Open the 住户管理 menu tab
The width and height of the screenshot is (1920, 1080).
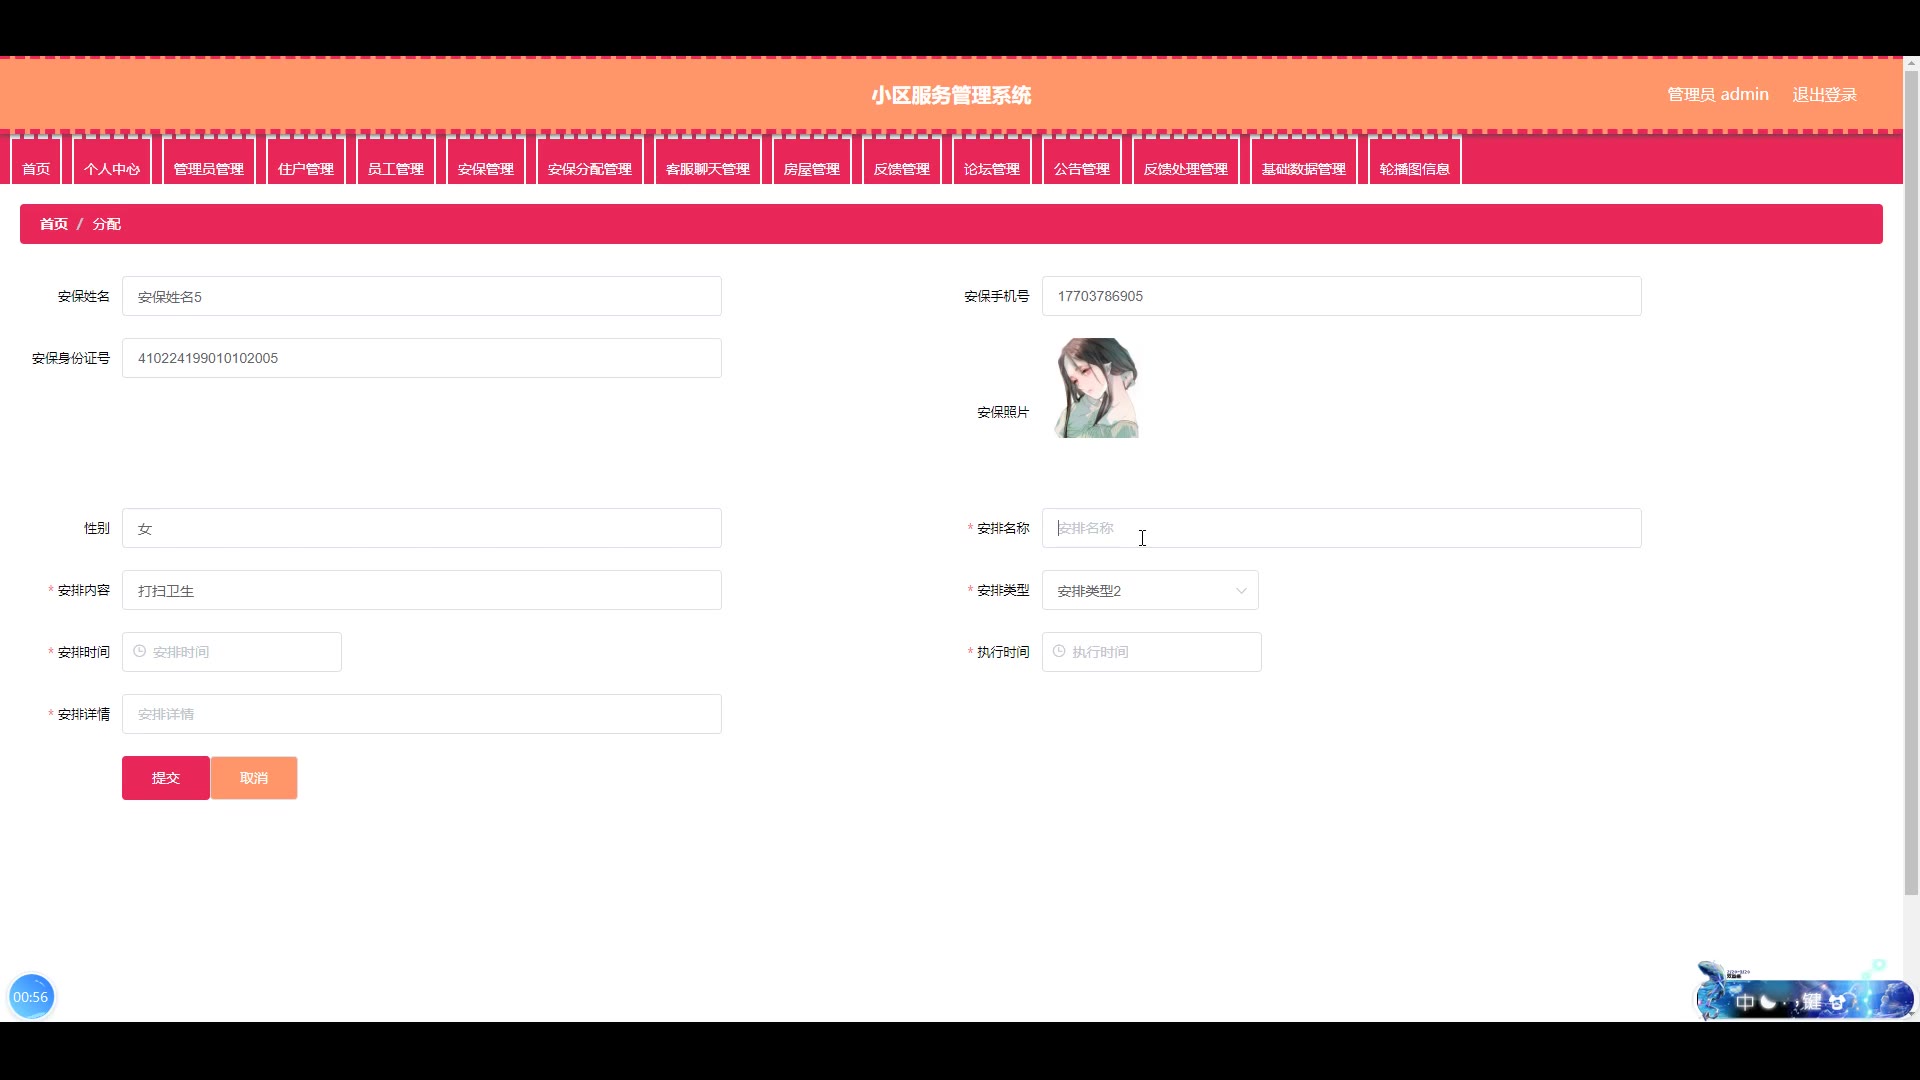click(x=306, y=168)
